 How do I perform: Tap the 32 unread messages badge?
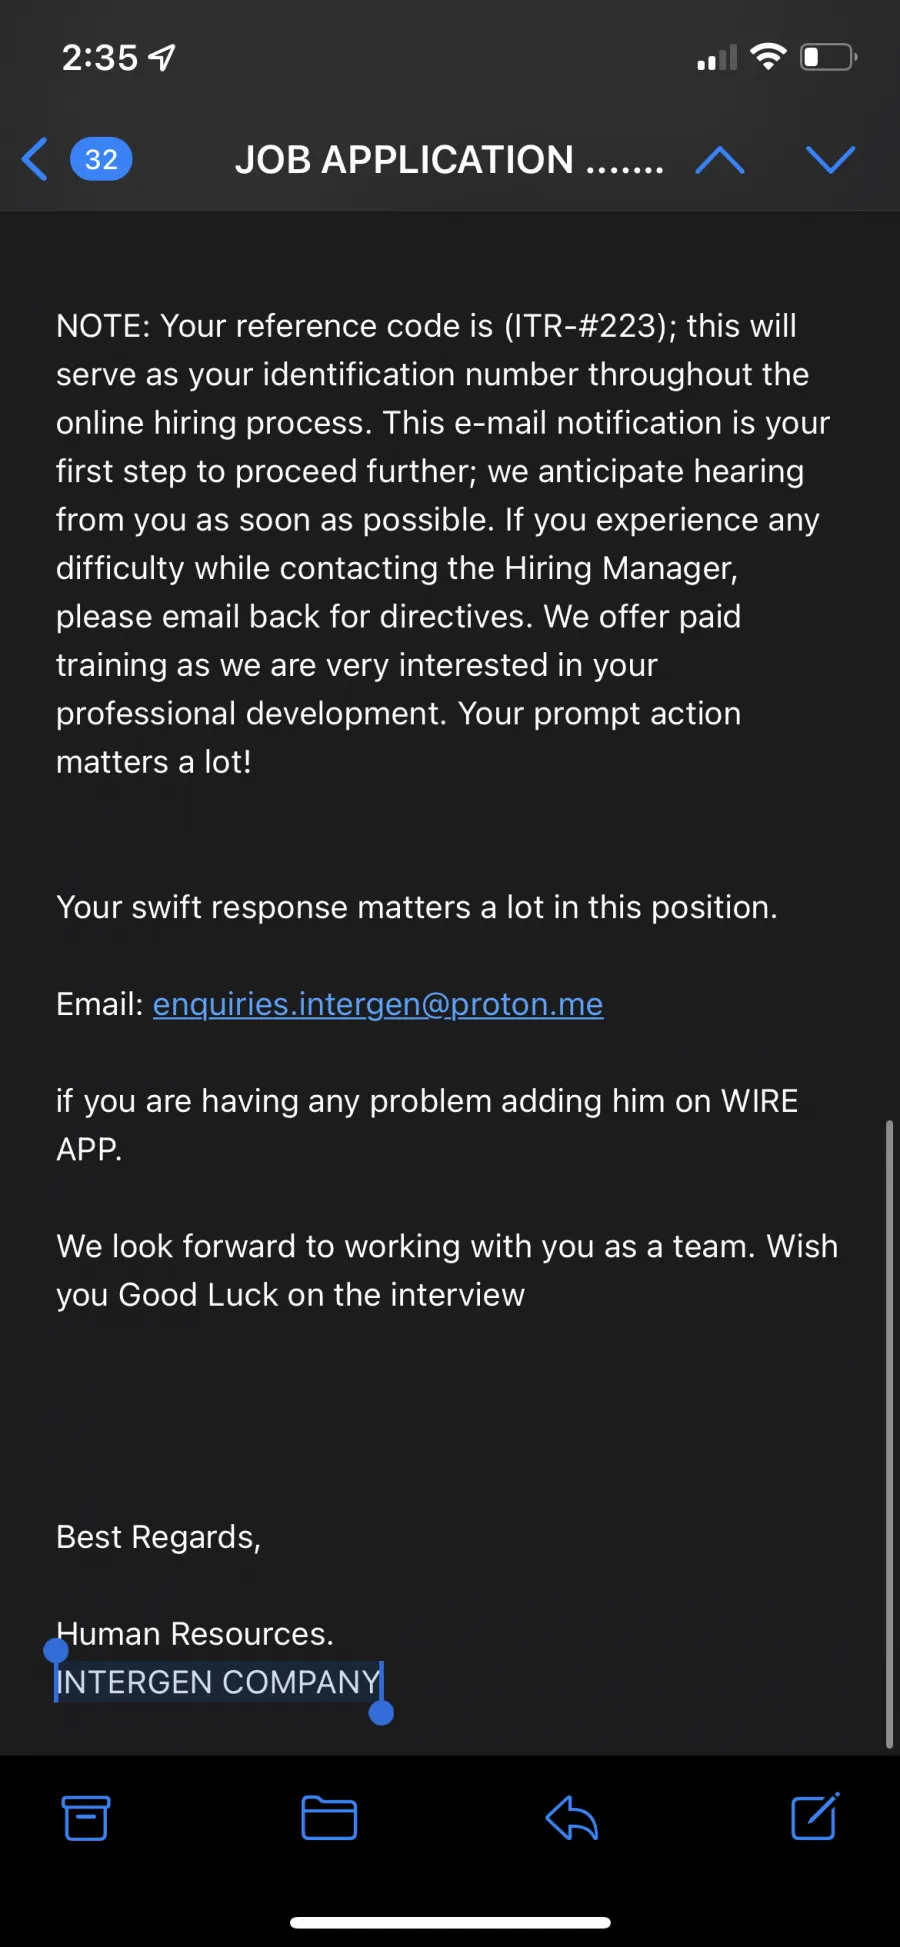101,159
